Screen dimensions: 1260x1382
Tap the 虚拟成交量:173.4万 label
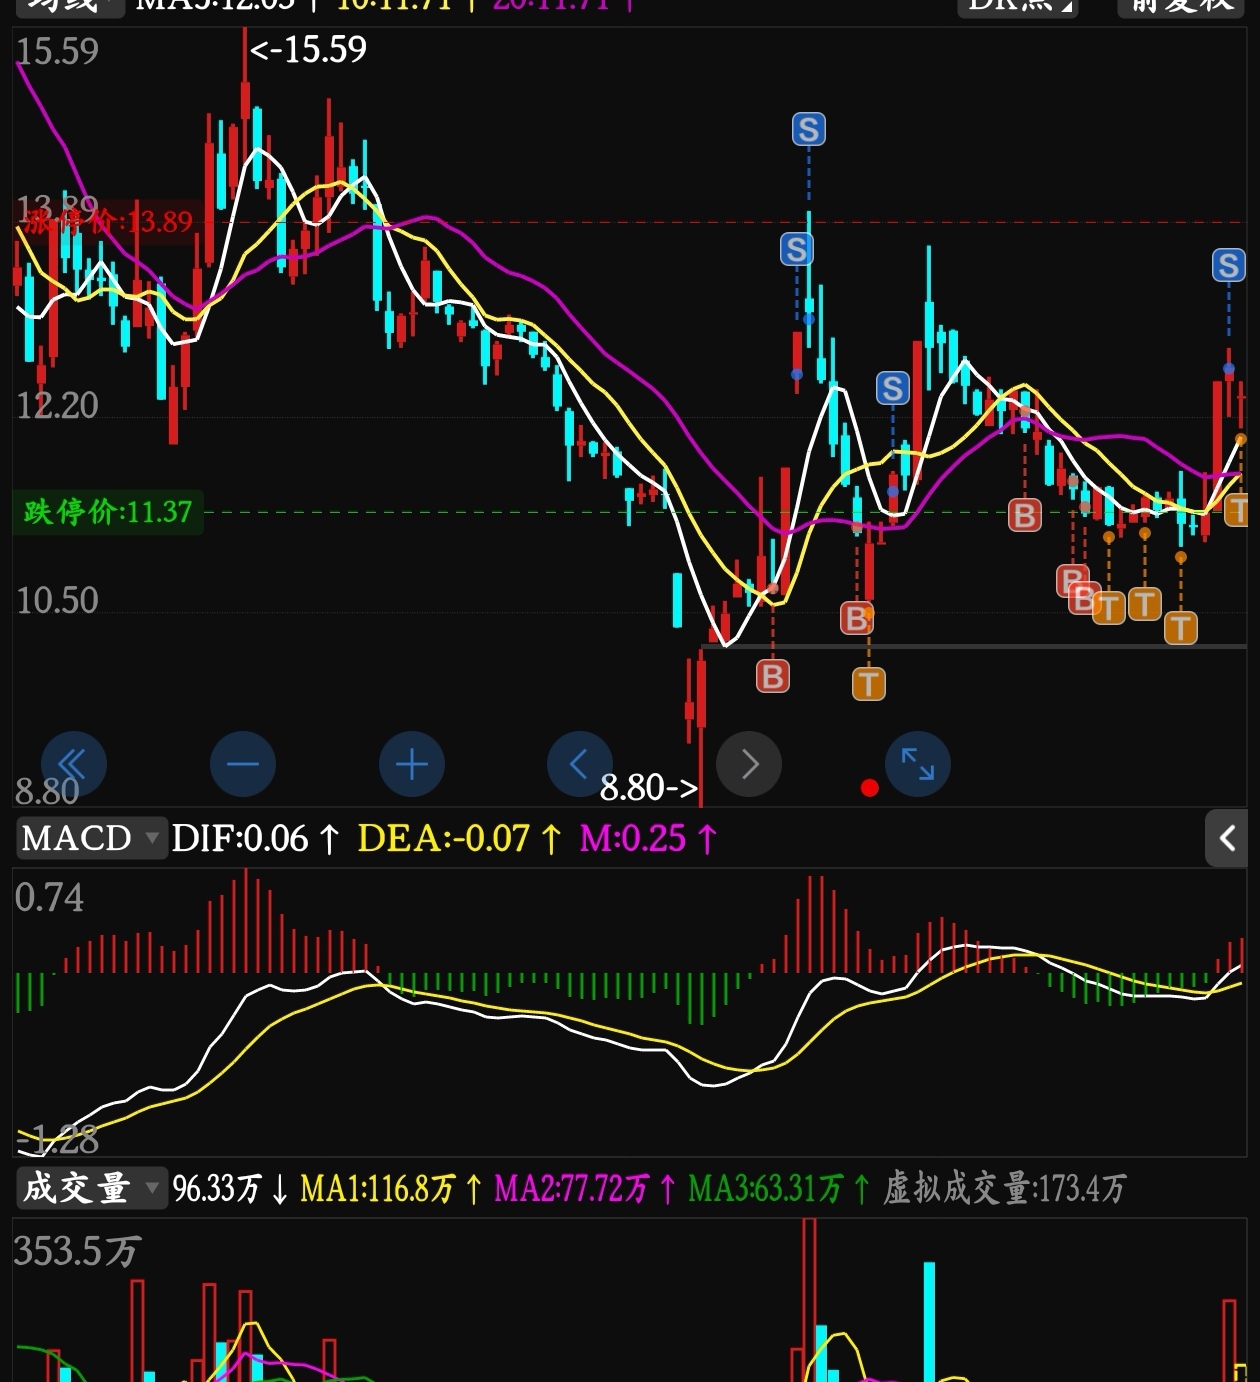(1005, 1188)
